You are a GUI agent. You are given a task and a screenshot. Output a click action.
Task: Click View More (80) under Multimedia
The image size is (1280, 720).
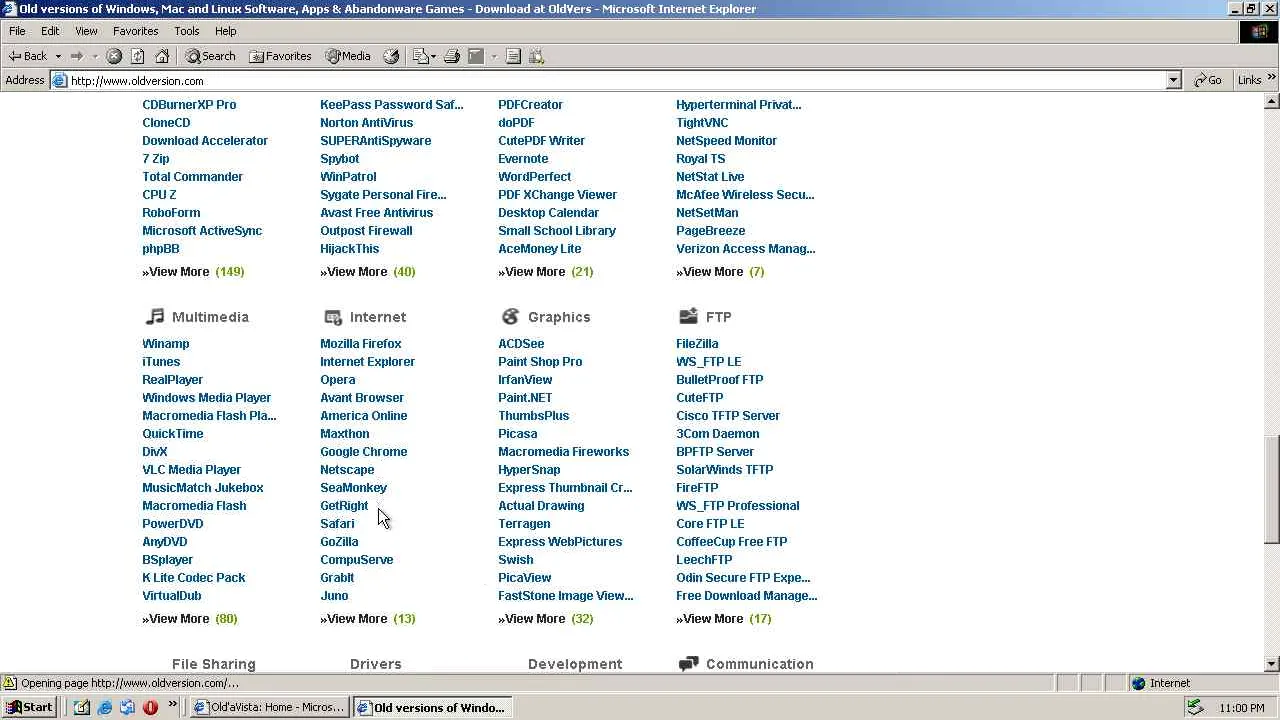pos(189,619)
